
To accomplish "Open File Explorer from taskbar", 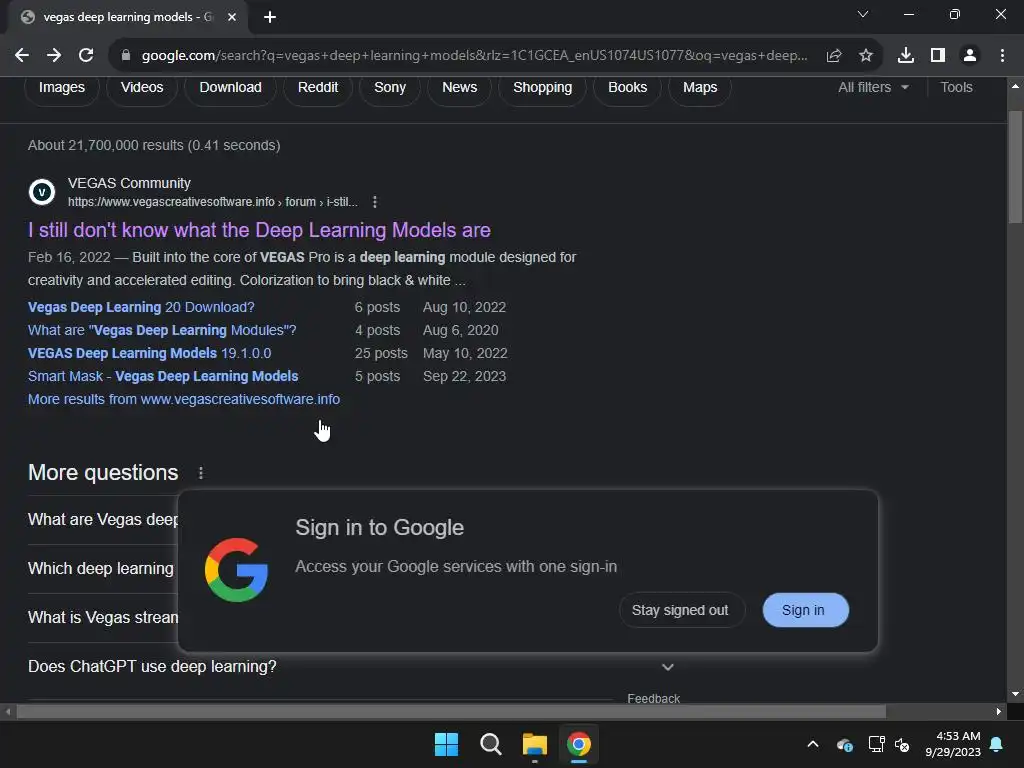I will 535,744.
